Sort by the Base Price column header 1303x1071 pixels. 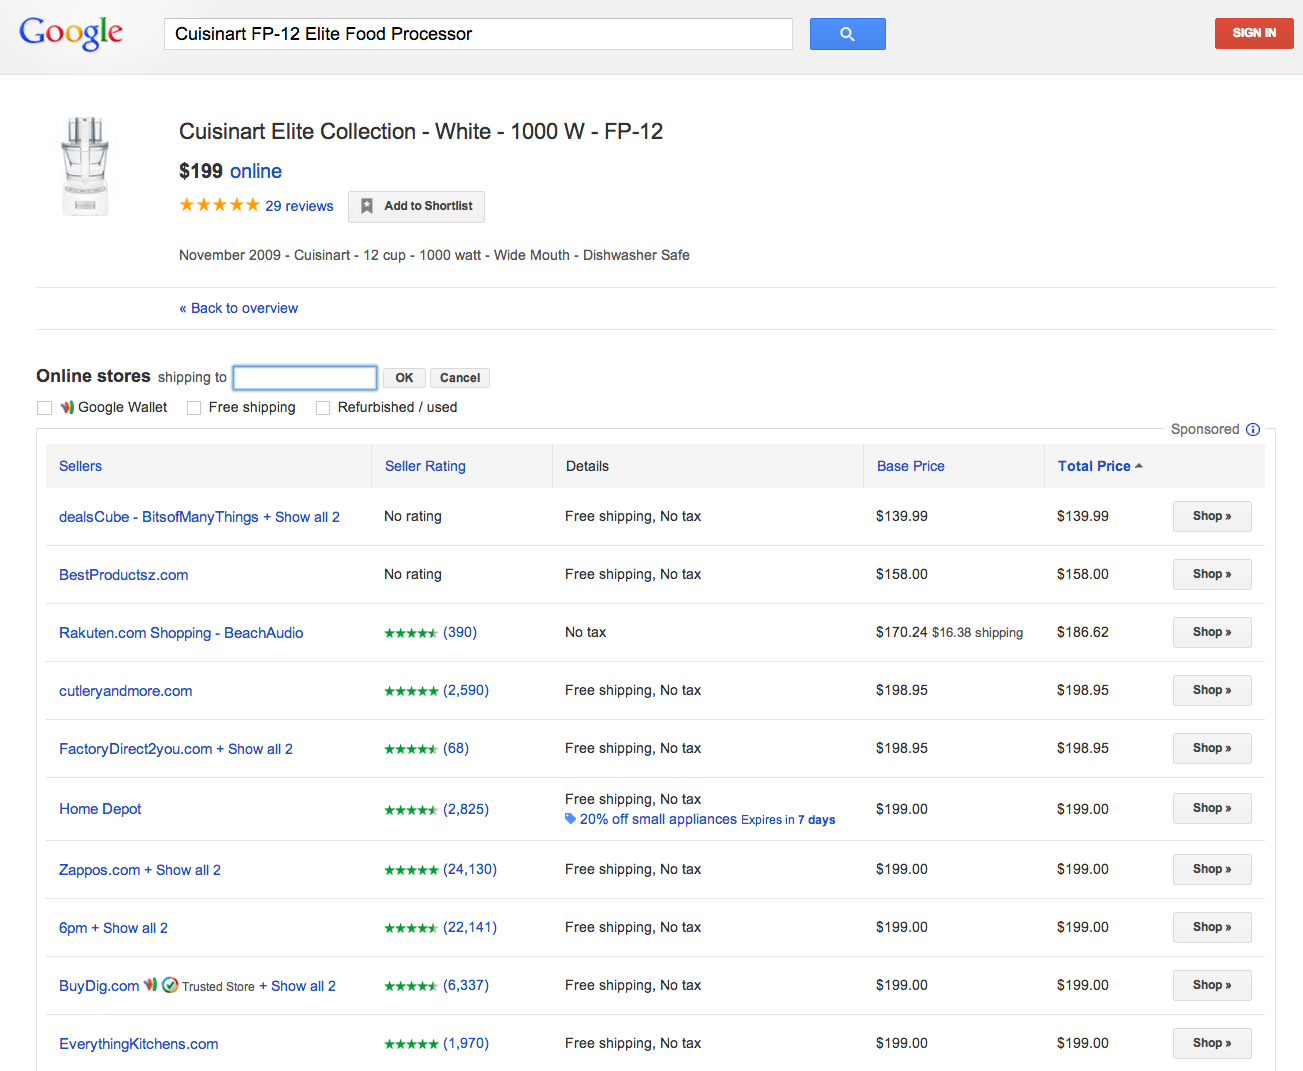pos(910,466)
